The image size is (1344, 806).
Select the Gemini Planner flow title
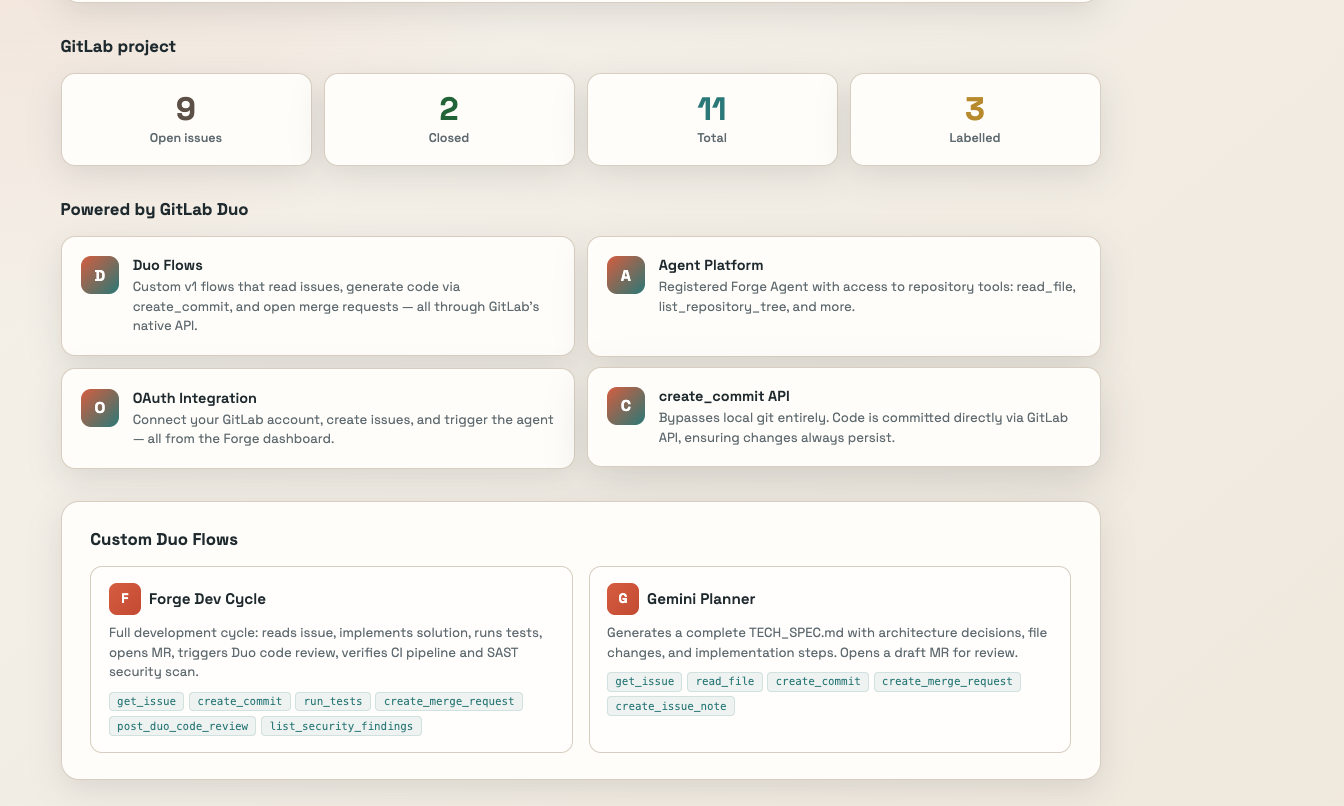click(x=701, y=599)
